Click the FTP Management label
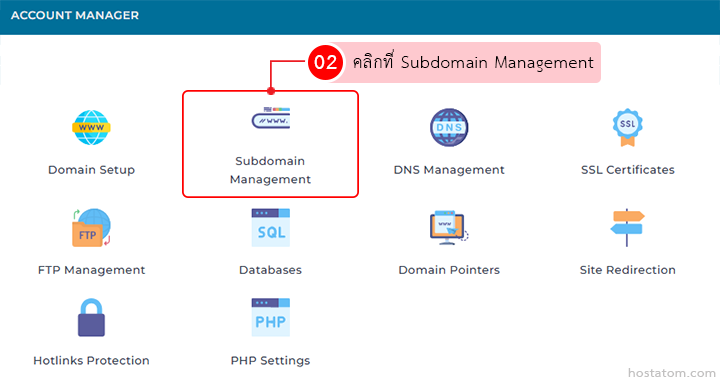 [x=91, y=270]
